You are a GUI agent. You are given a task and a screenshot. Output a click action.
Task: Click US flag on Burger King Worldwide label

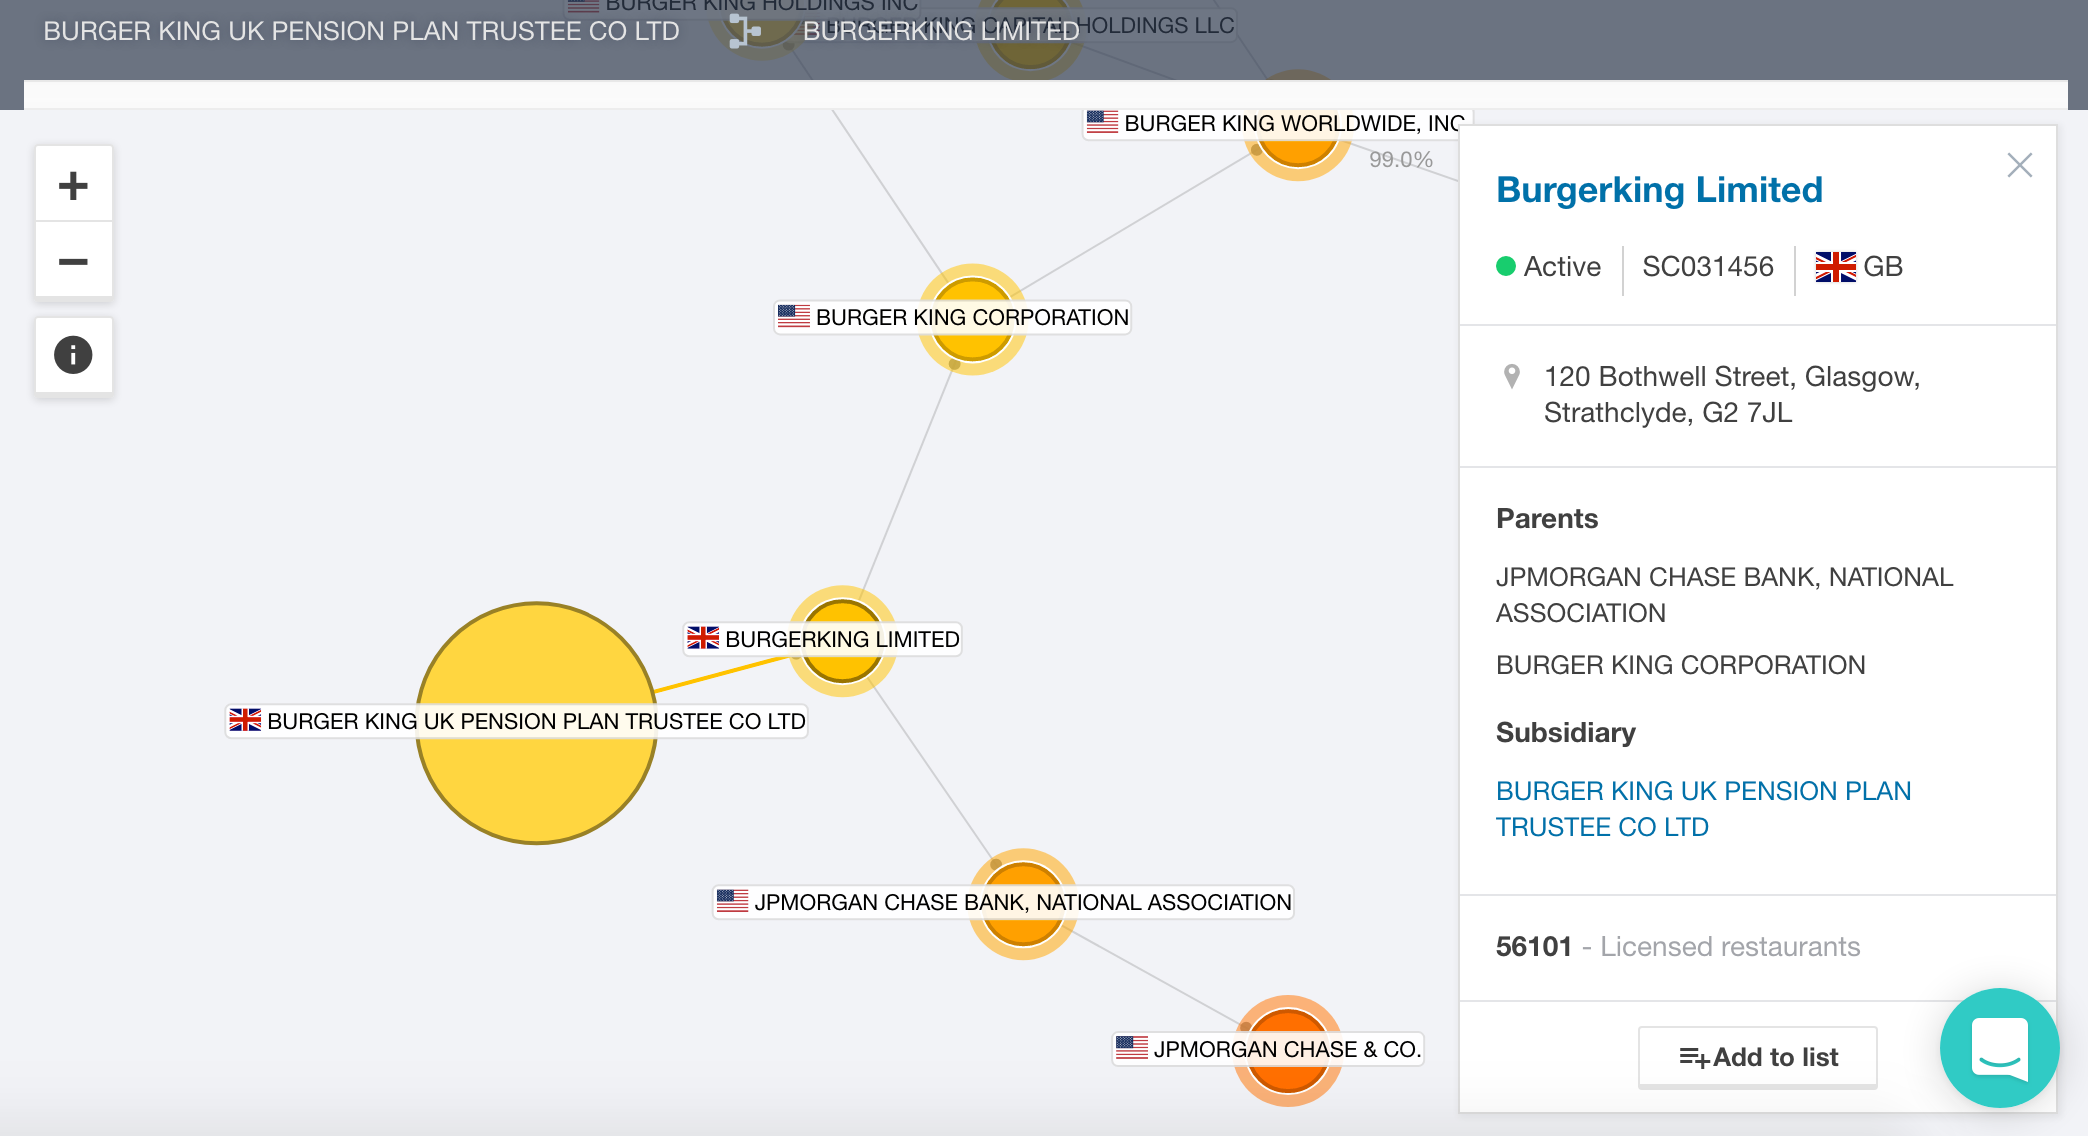[x=1102, y=122]
